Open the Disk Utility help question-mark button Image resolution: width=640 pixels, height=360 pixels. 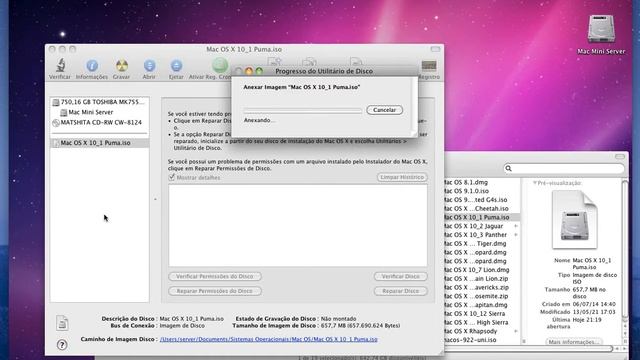point(62,345)
